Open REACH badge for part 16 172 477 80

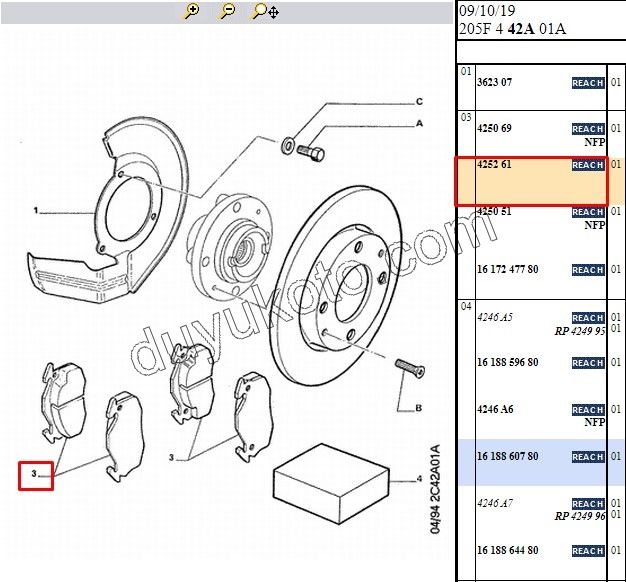coord(587,270)
